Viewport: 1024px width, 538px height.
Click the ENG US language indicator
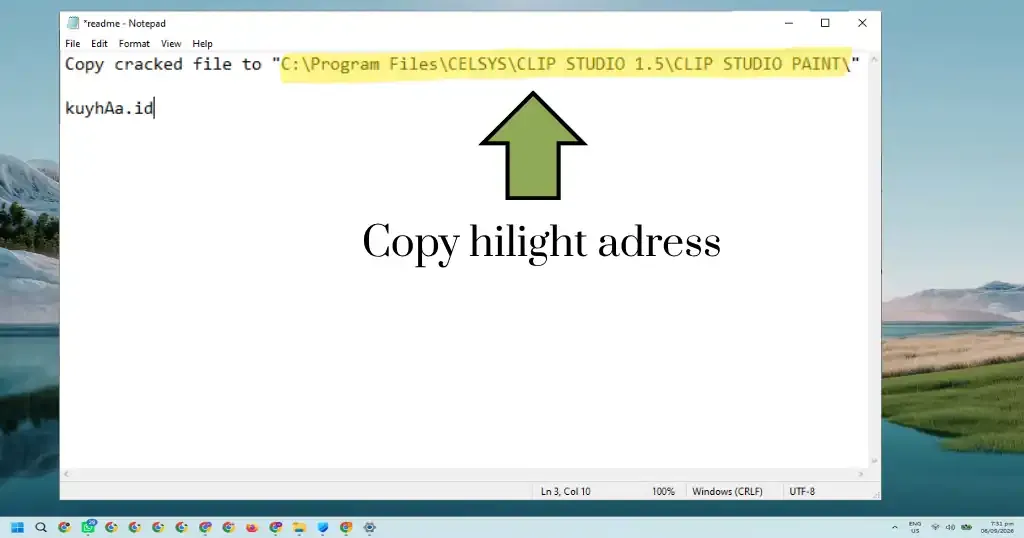tap(915, 528)
